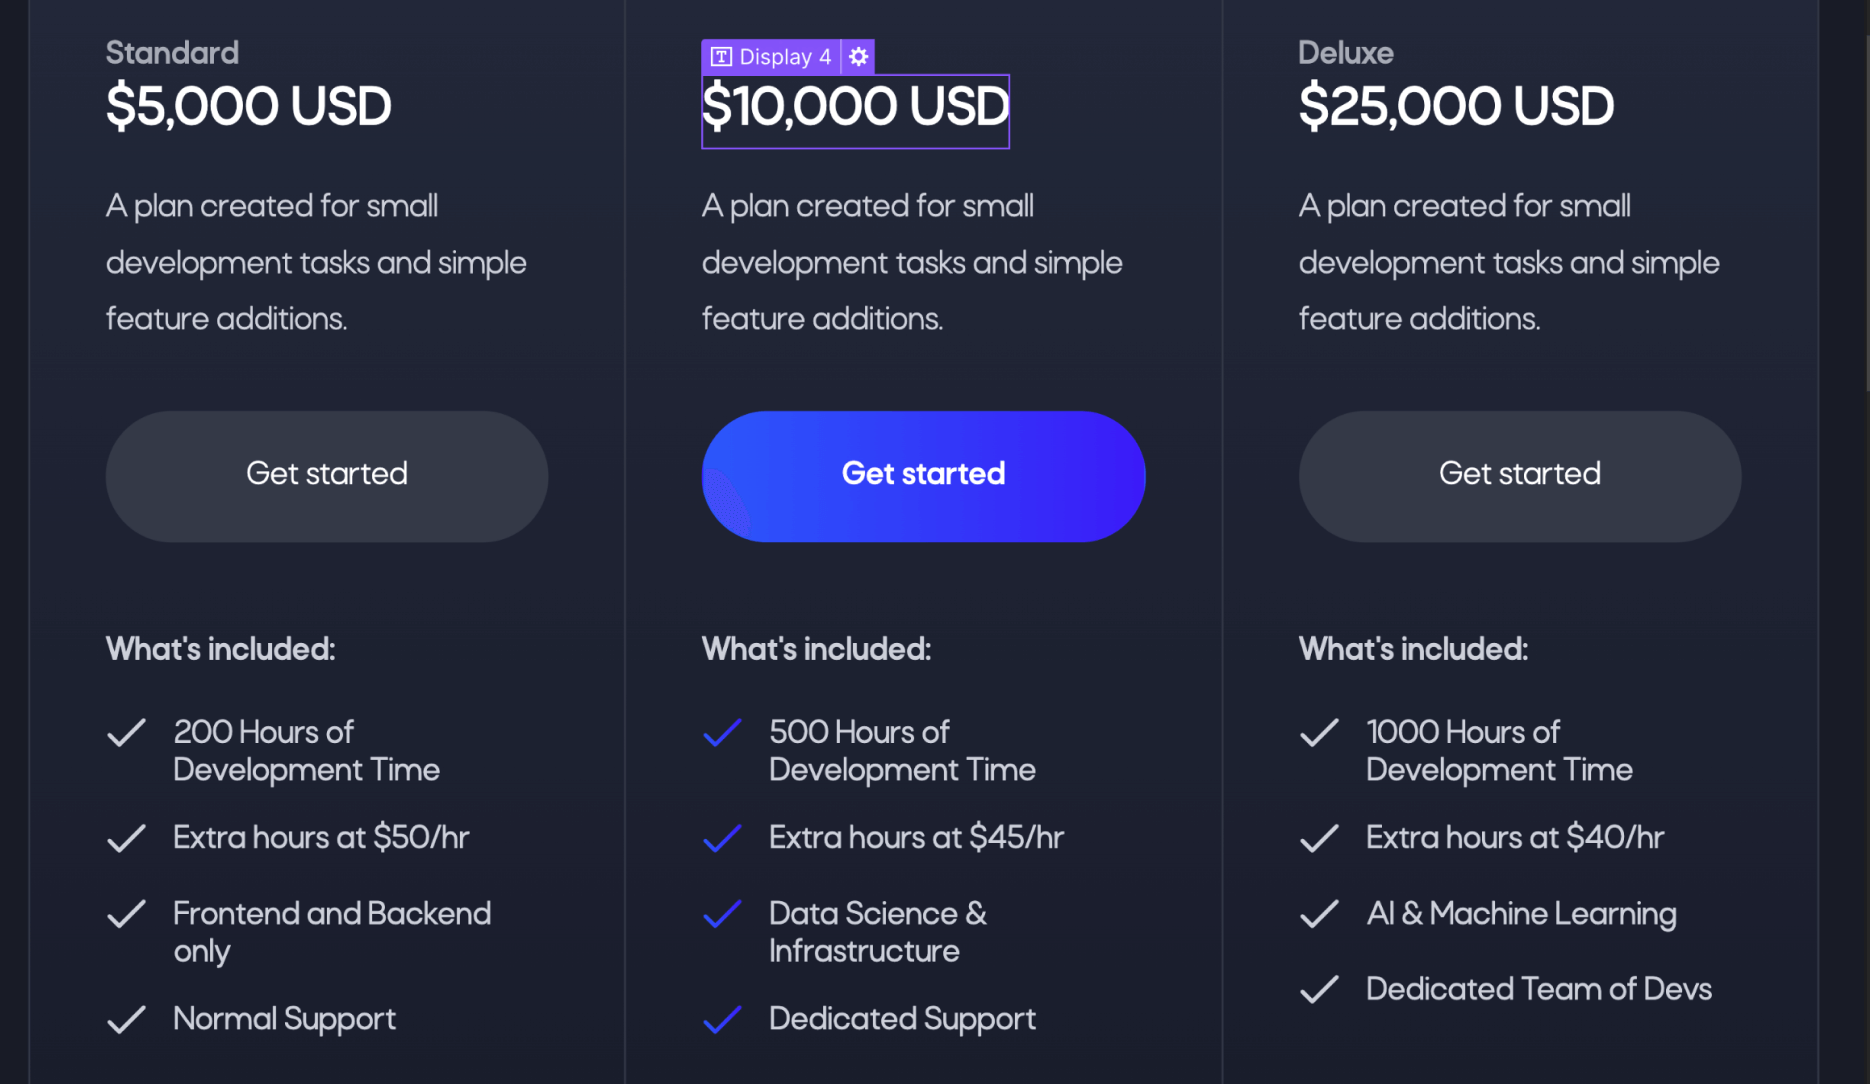Viewport: 1870px width, 1084px height.
Task: Click the Display 4 label badge
Action: pyautogui.click(x=784, y=56)
